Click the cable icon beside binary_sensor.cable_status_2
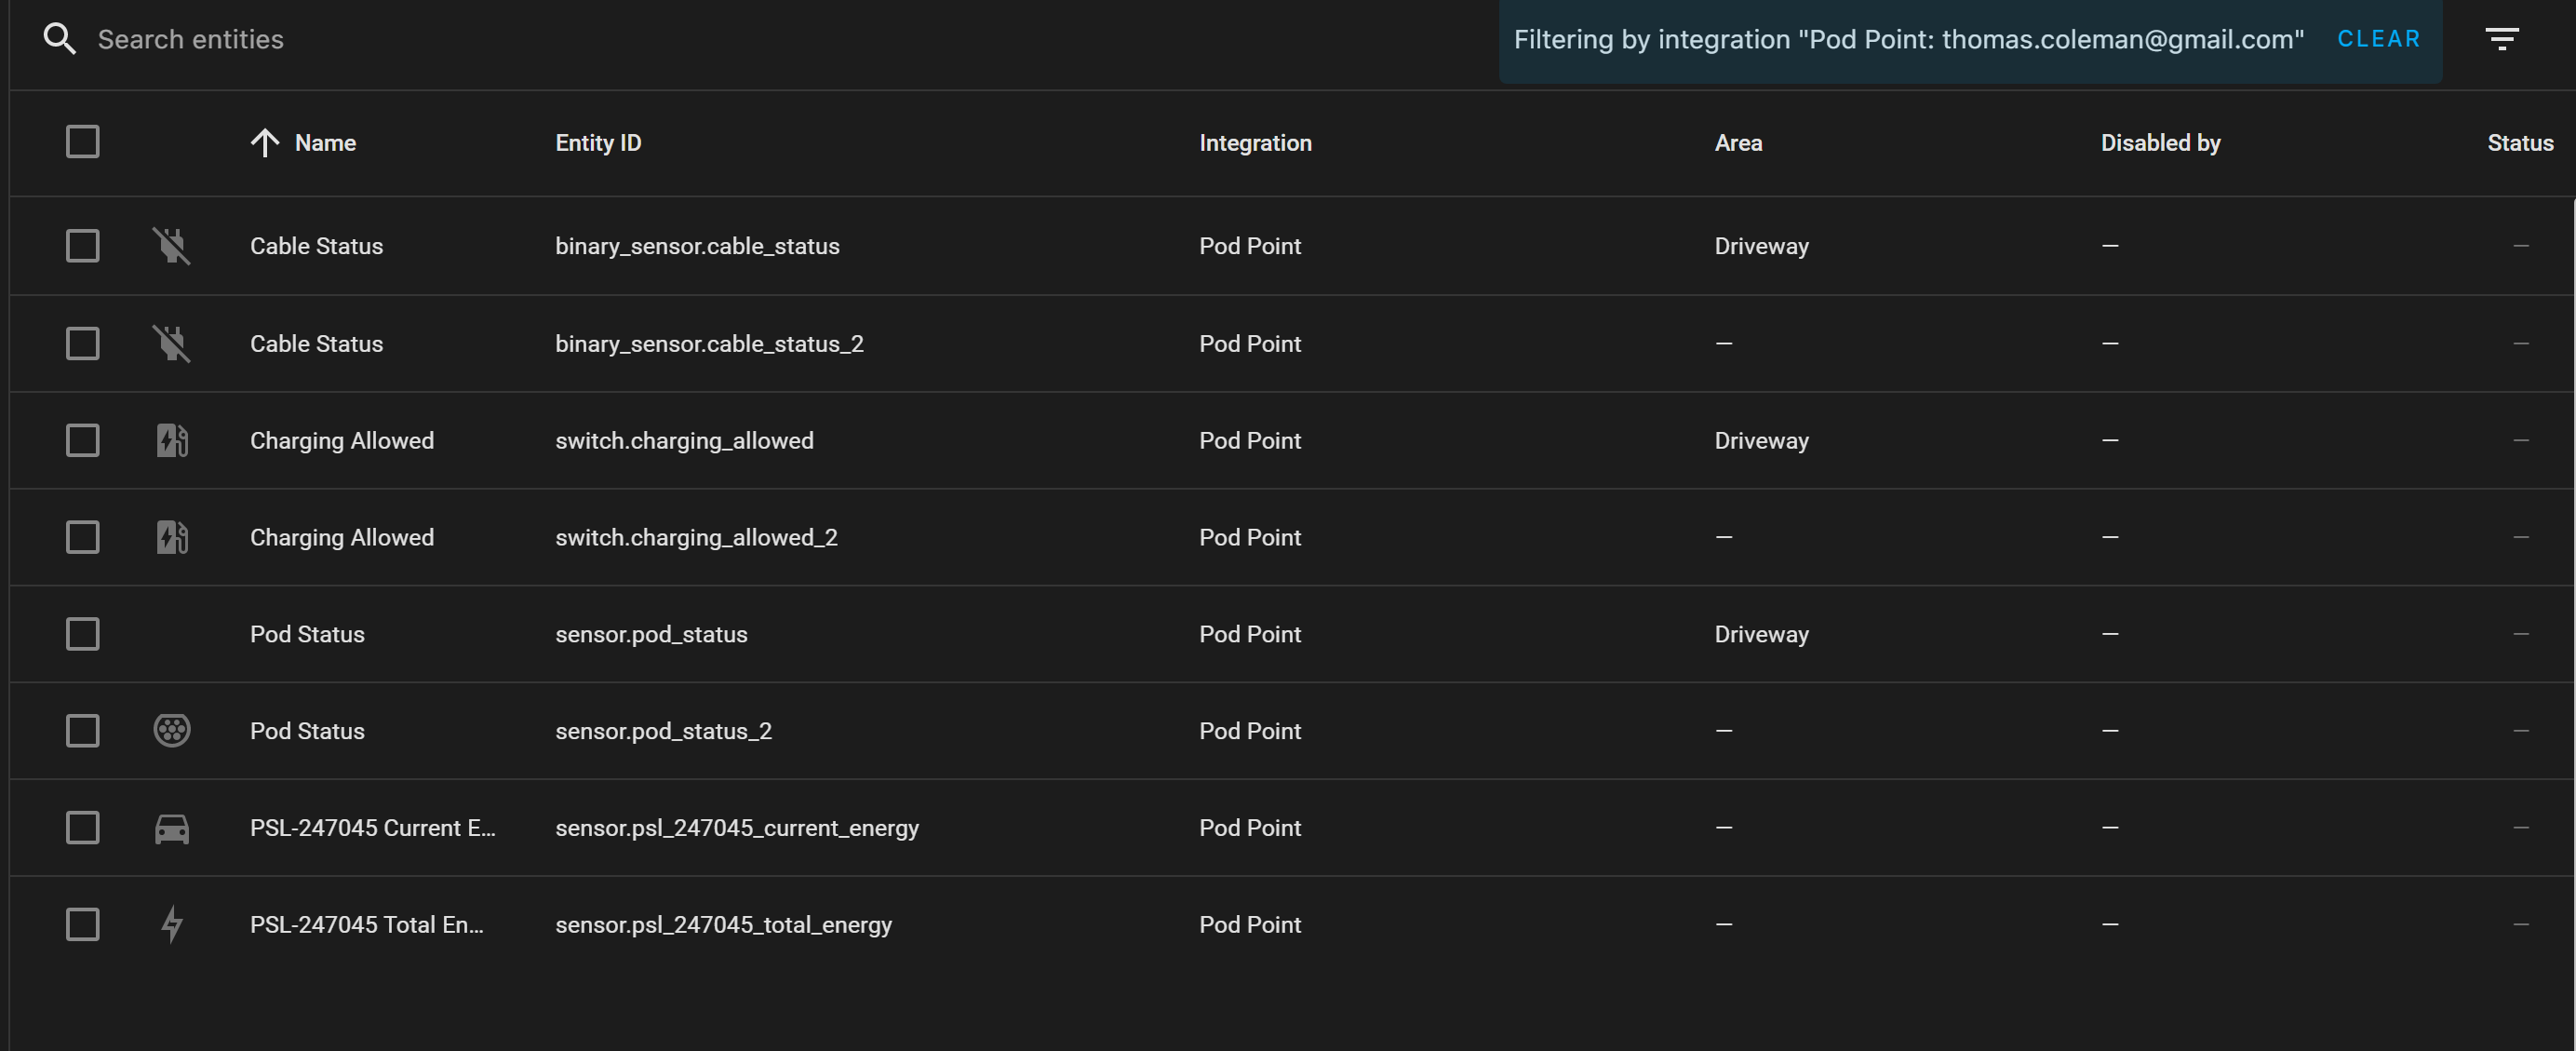This screenshot has width=2576, height=1051. click(x=171, y=343)
